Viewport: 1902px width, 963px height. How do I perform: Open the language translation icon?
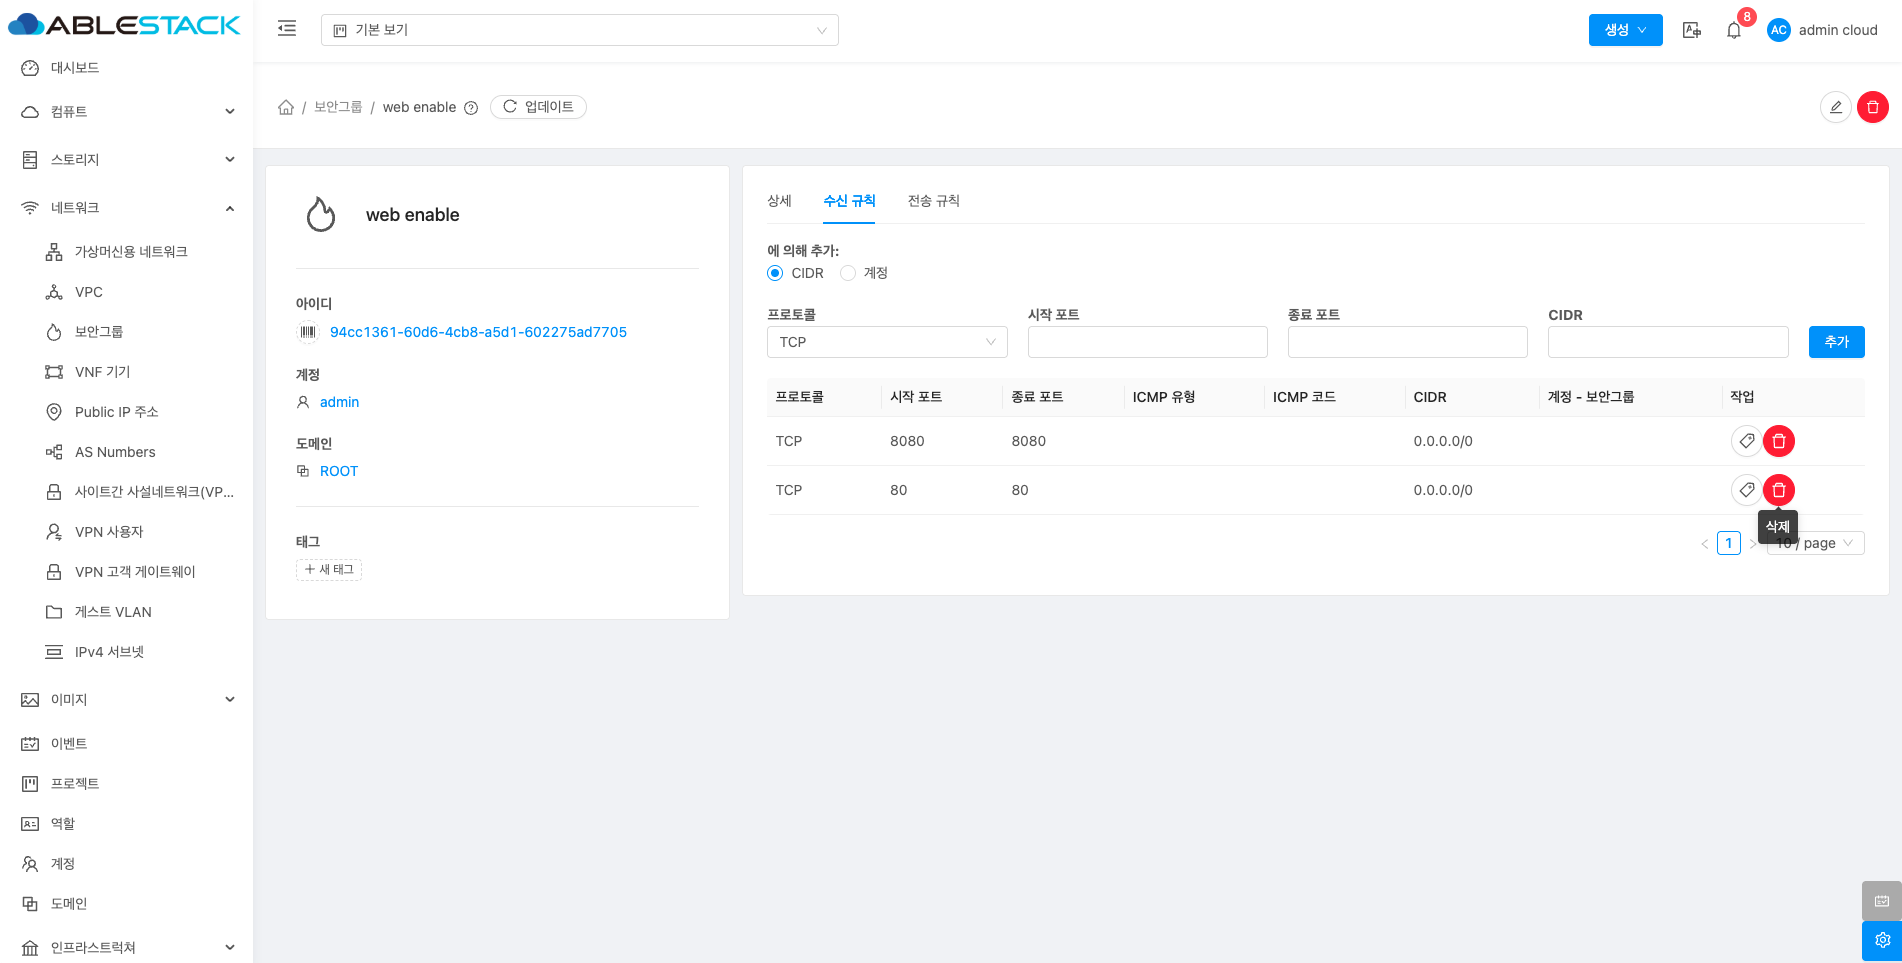(1691, 30)
